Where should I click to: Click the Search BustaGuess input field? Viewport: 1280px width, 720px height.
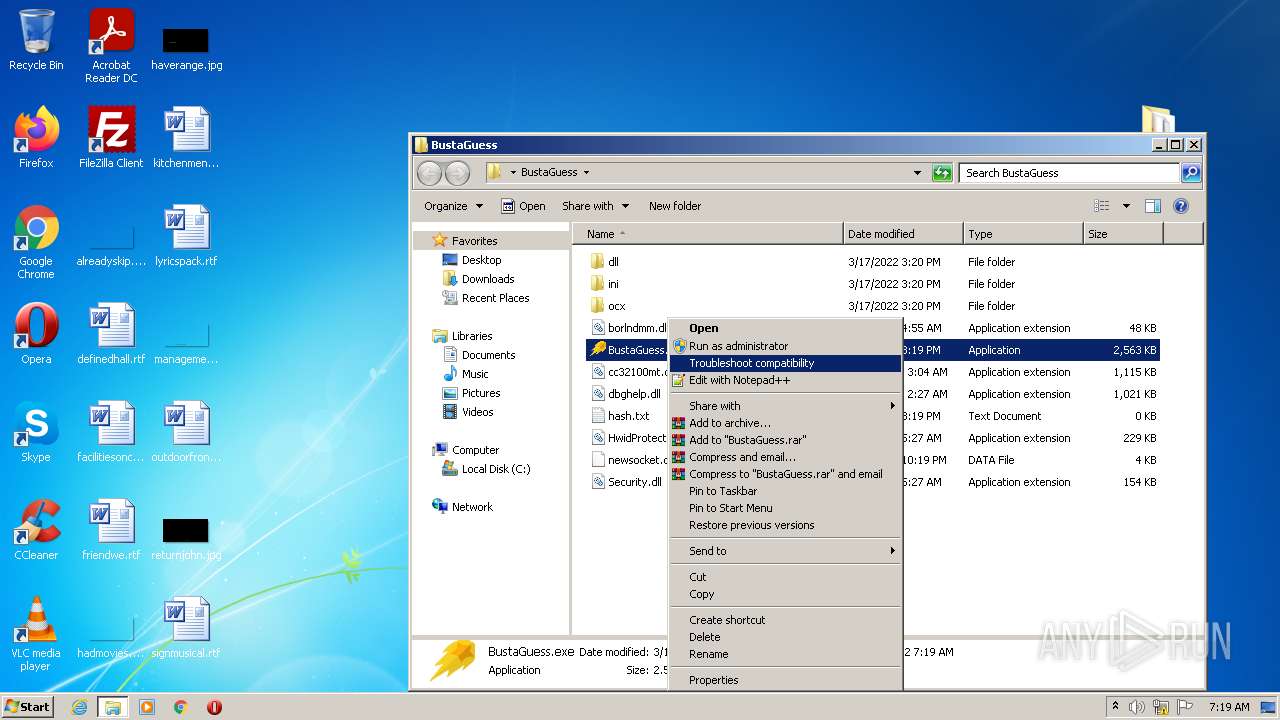pyautogui.click(x=1069, y=173)
